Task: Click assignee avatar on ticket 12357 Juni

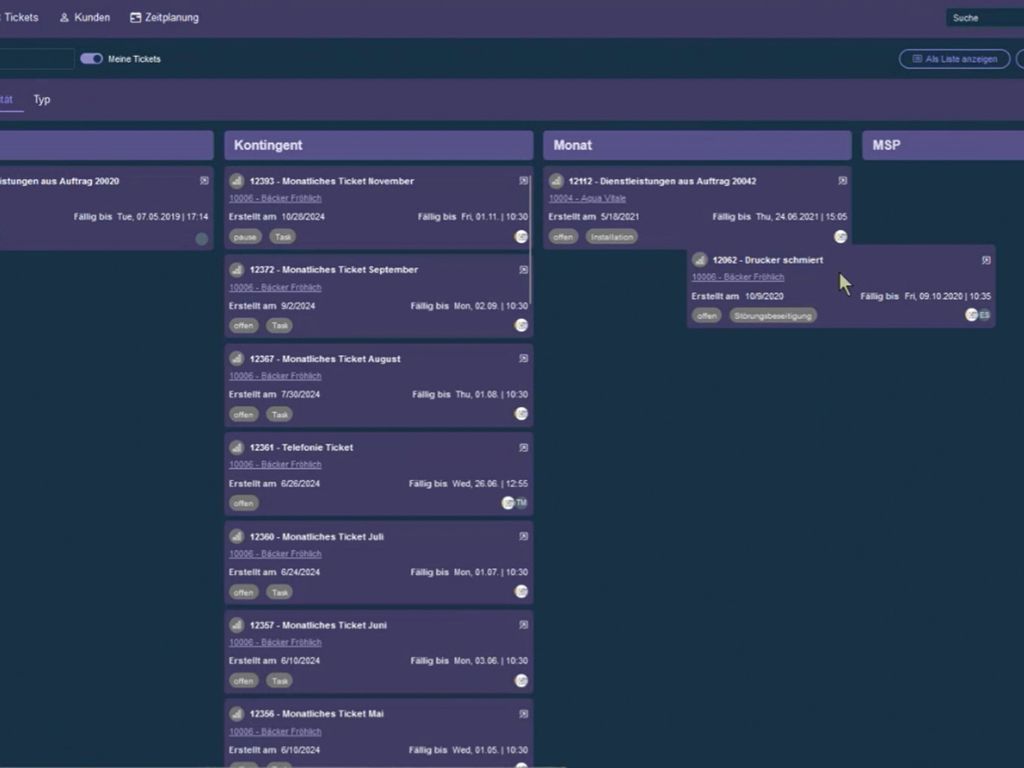Action: [x=521, y=681]
